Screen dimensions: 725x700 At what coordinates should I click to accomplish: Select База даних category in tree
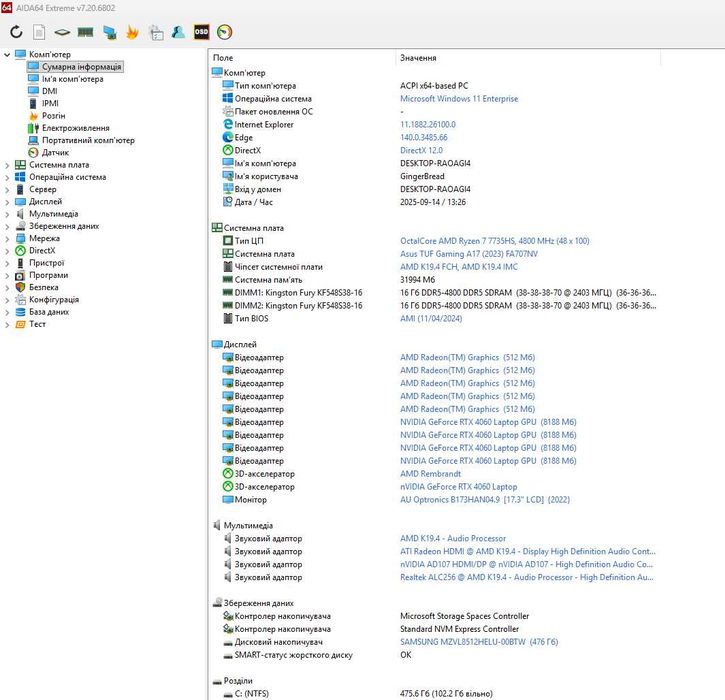pyautogui.click(x=49, y=312)
